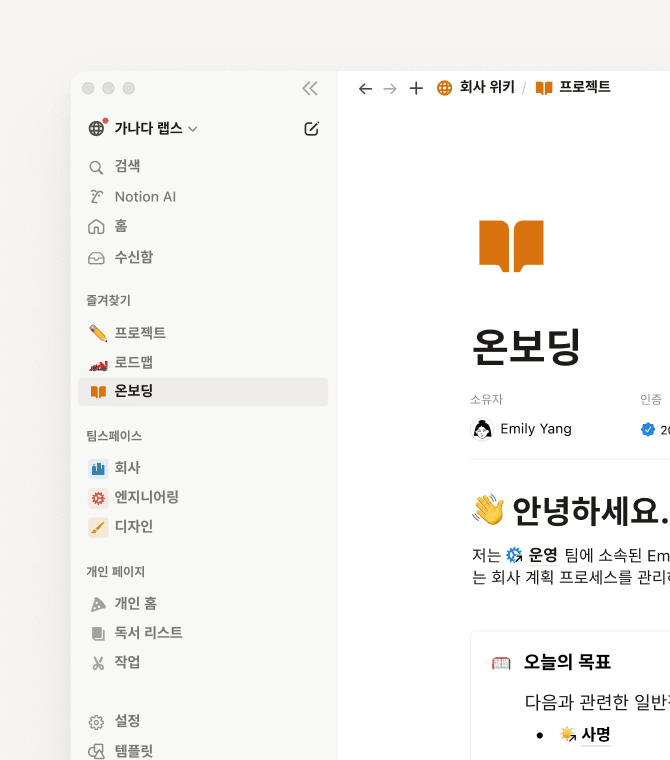Click the stacked pages icon beside 독서 리스트

[98, 633]
